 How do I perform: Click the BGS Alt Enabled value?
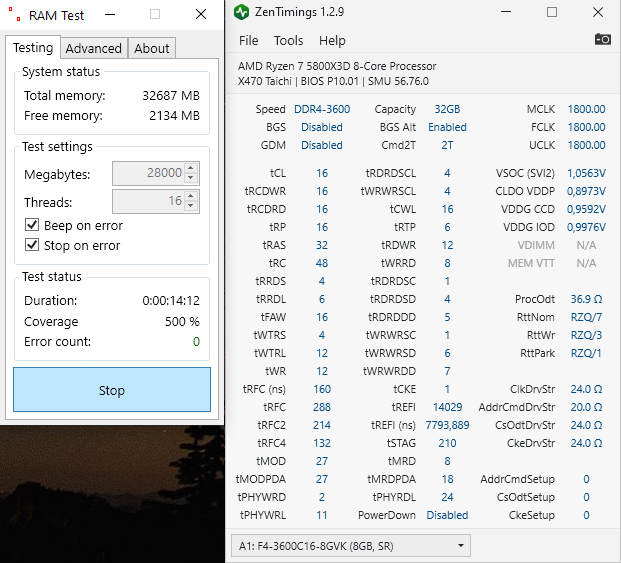447,127
